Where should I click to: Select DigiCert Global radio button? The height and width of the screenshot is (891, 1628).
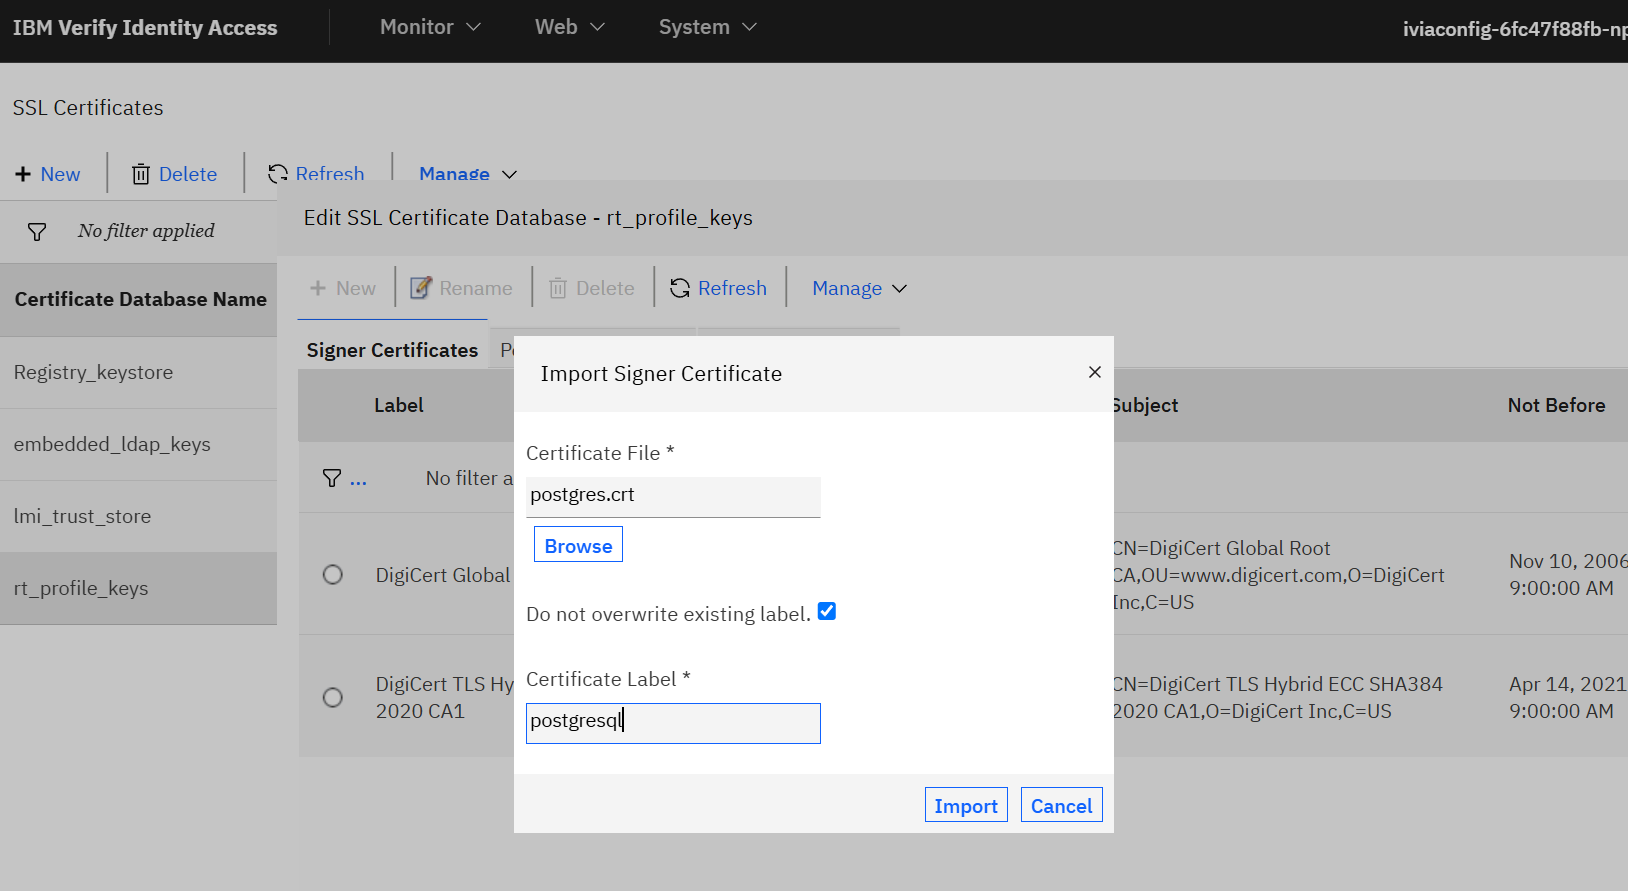point(333,574)
